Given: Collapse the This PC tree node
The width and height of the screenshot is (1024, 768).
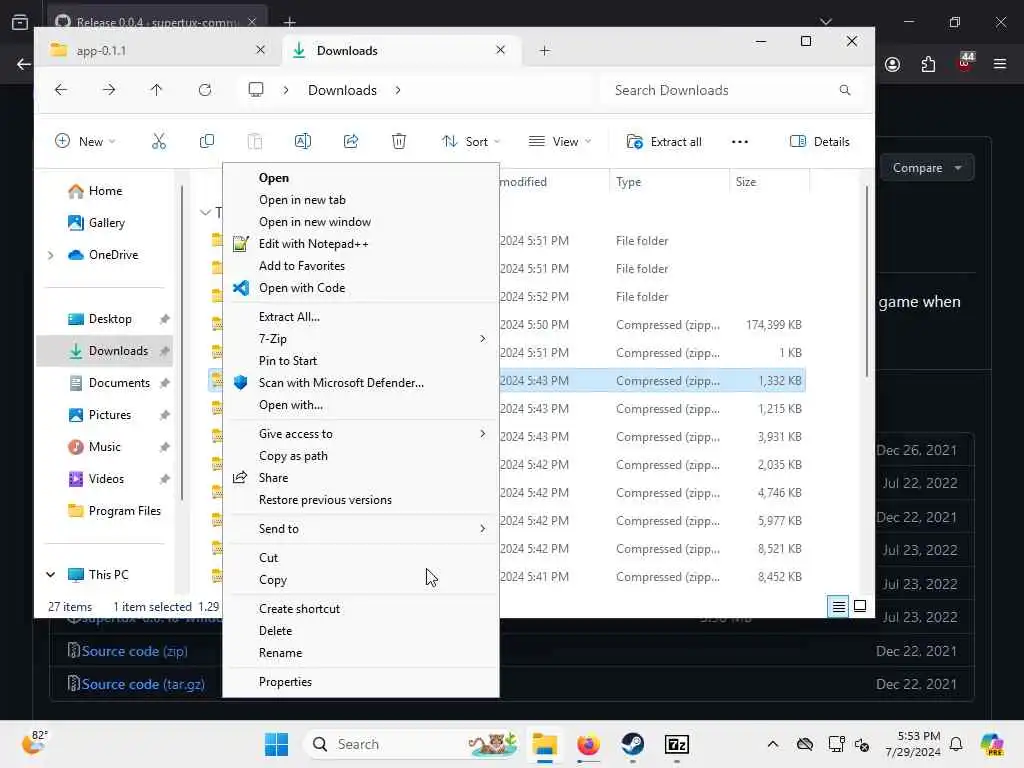Looking at the screenshot, I should [x=51, y=575].
